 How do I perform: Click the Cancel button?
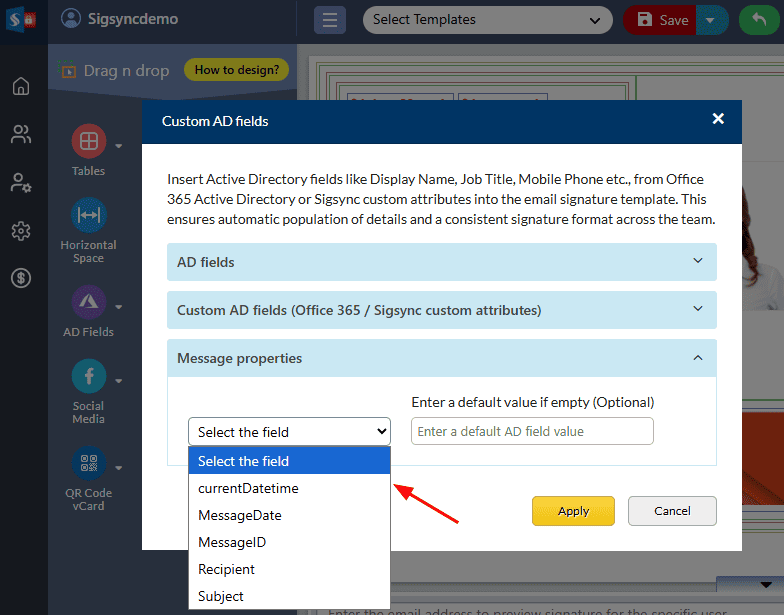point(672,511)
